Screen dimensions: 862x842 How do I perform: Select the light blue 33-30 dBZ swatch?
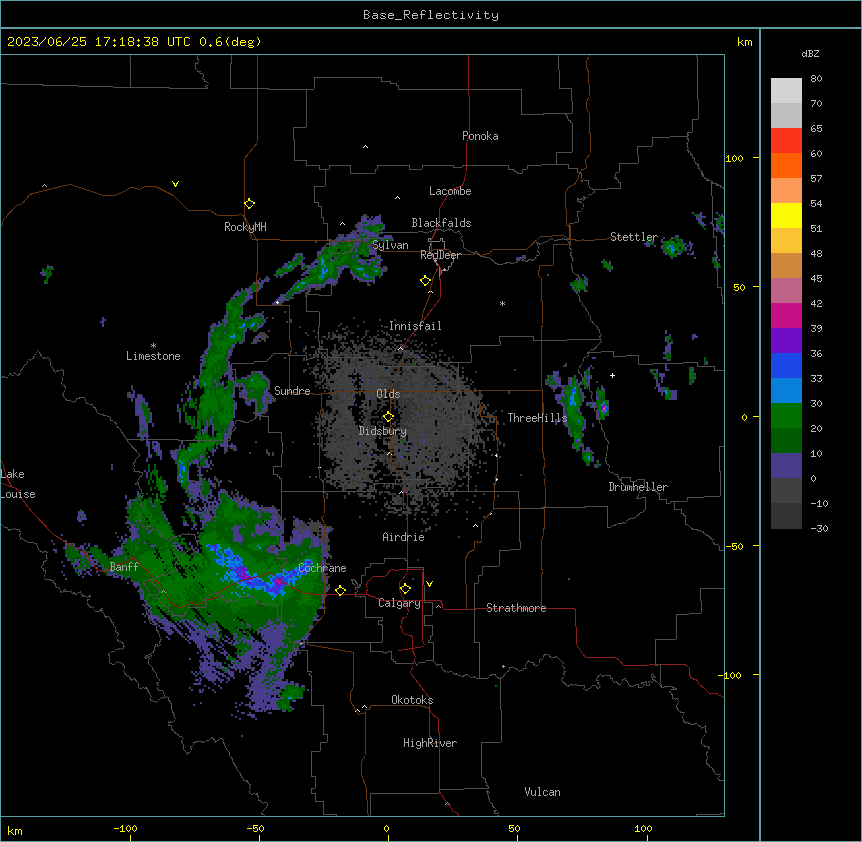coord(786,391)
